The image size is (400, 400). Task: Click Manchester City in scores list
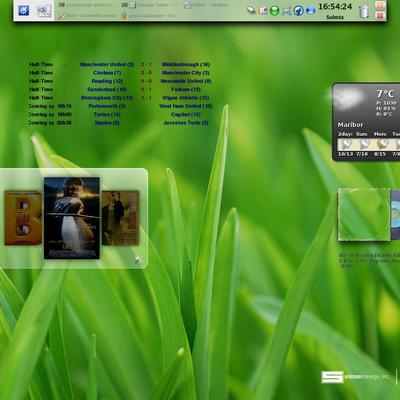186,73
